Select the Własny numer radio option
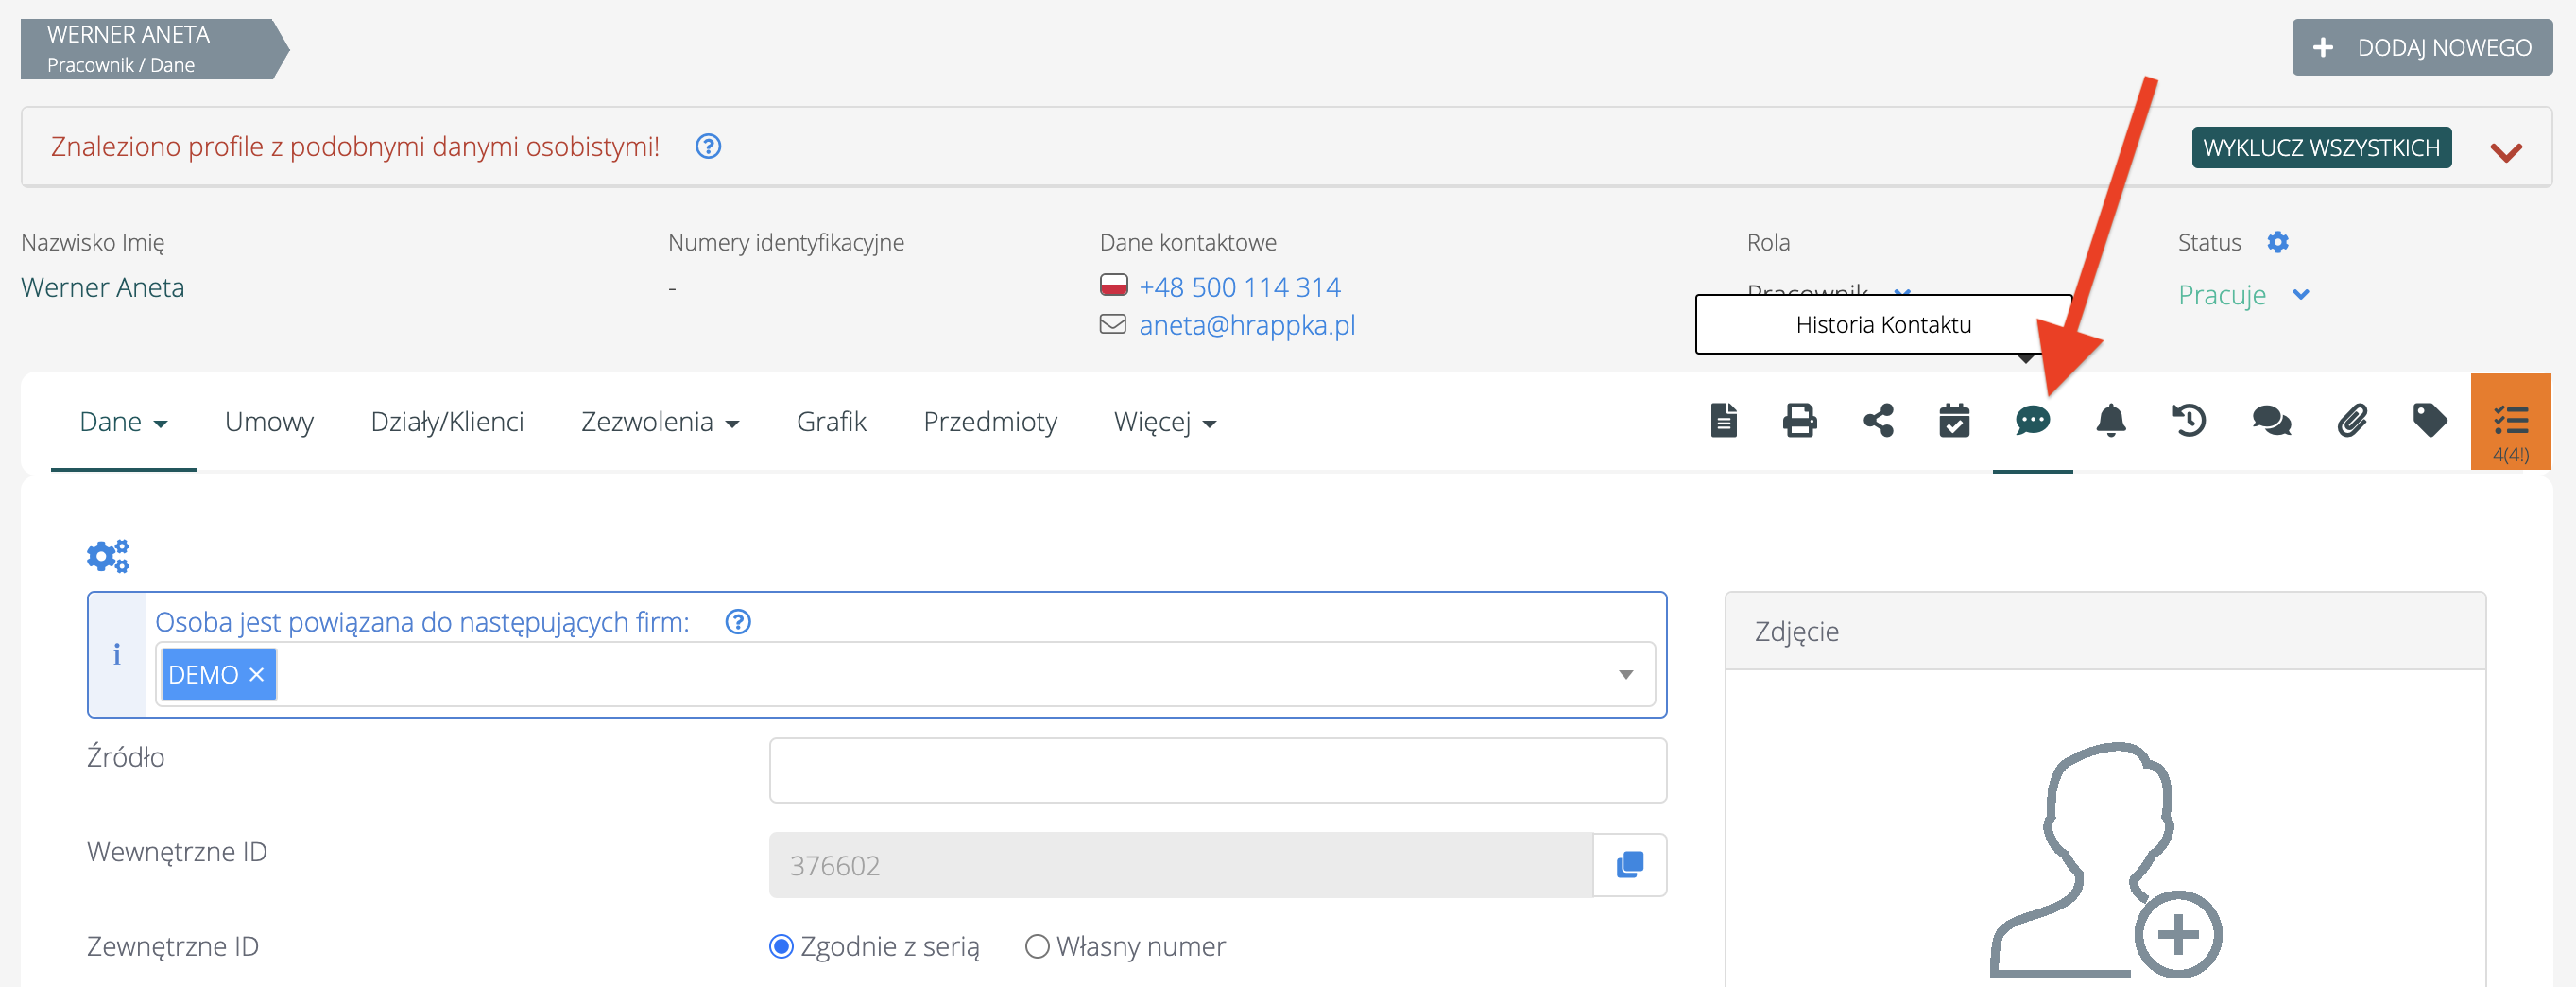This screenshot has width=2576, height=987. tap(1037, 946)
